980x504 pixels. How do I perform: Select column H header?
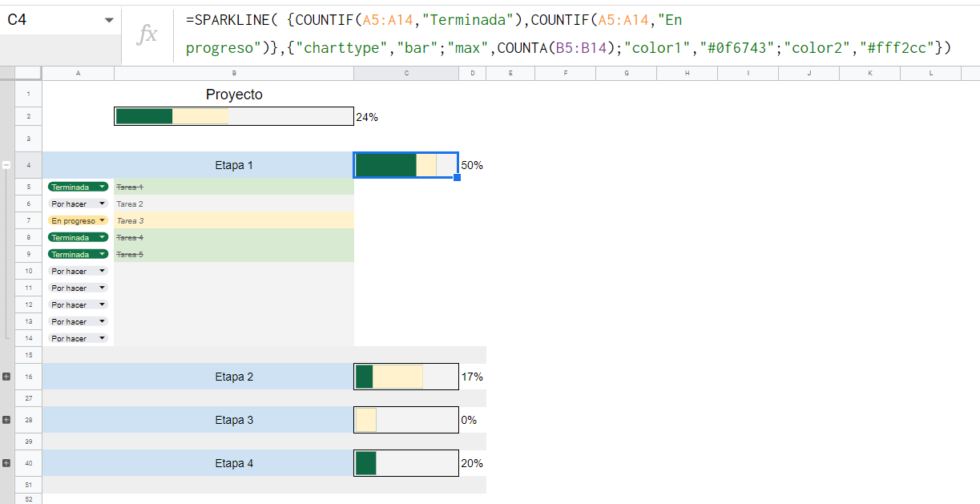click(x=688, y=73)
